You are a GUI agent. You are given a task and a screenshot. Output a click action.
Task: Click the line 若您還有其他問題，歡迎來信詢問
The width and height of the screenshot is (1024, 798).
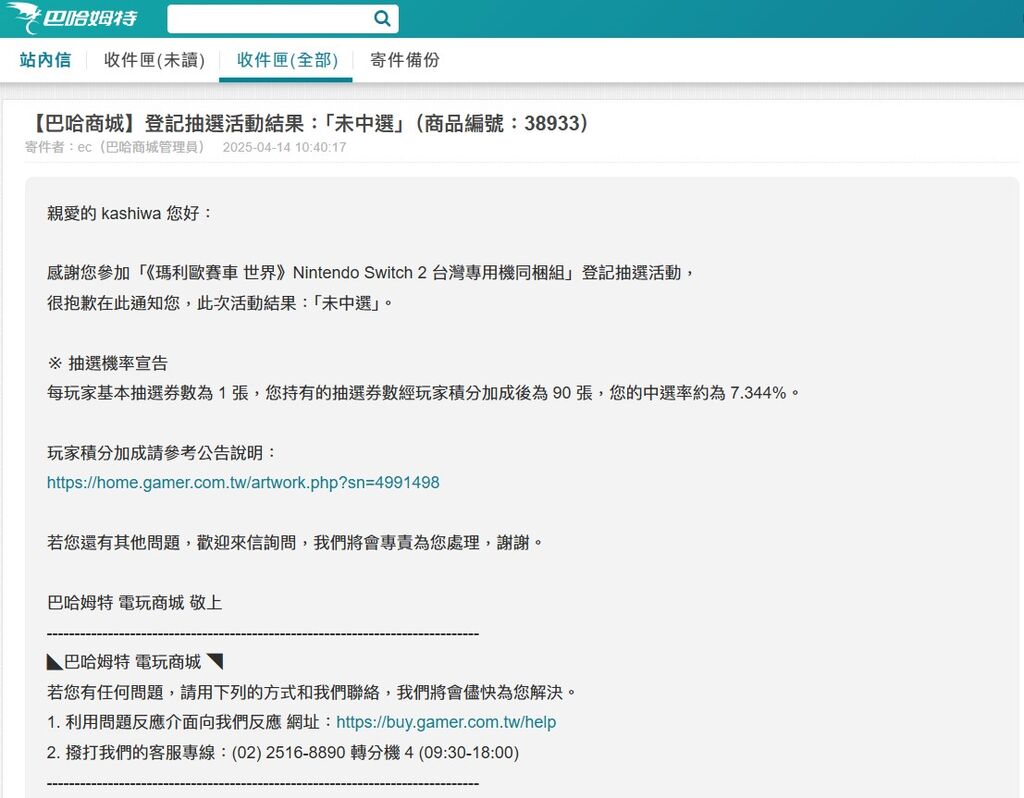point(295,543)
